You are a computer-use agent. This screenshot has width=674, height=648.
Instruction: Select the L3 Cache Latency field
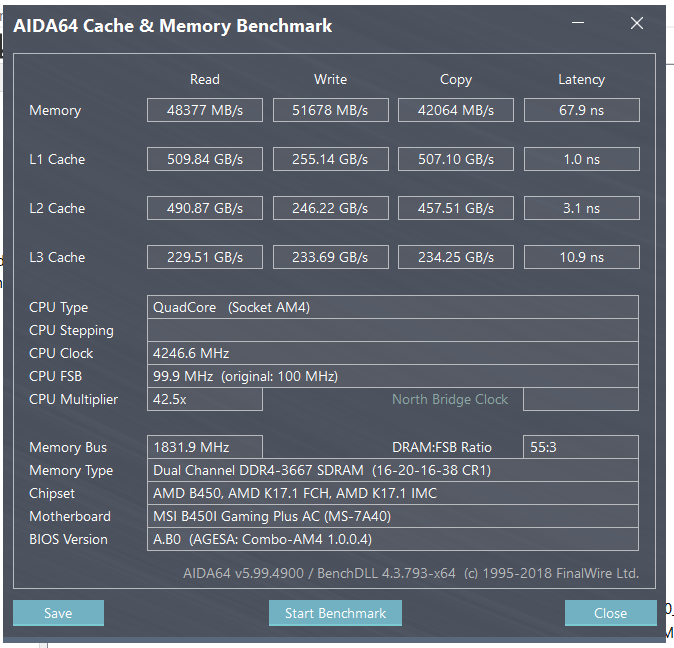click(581, 257)
